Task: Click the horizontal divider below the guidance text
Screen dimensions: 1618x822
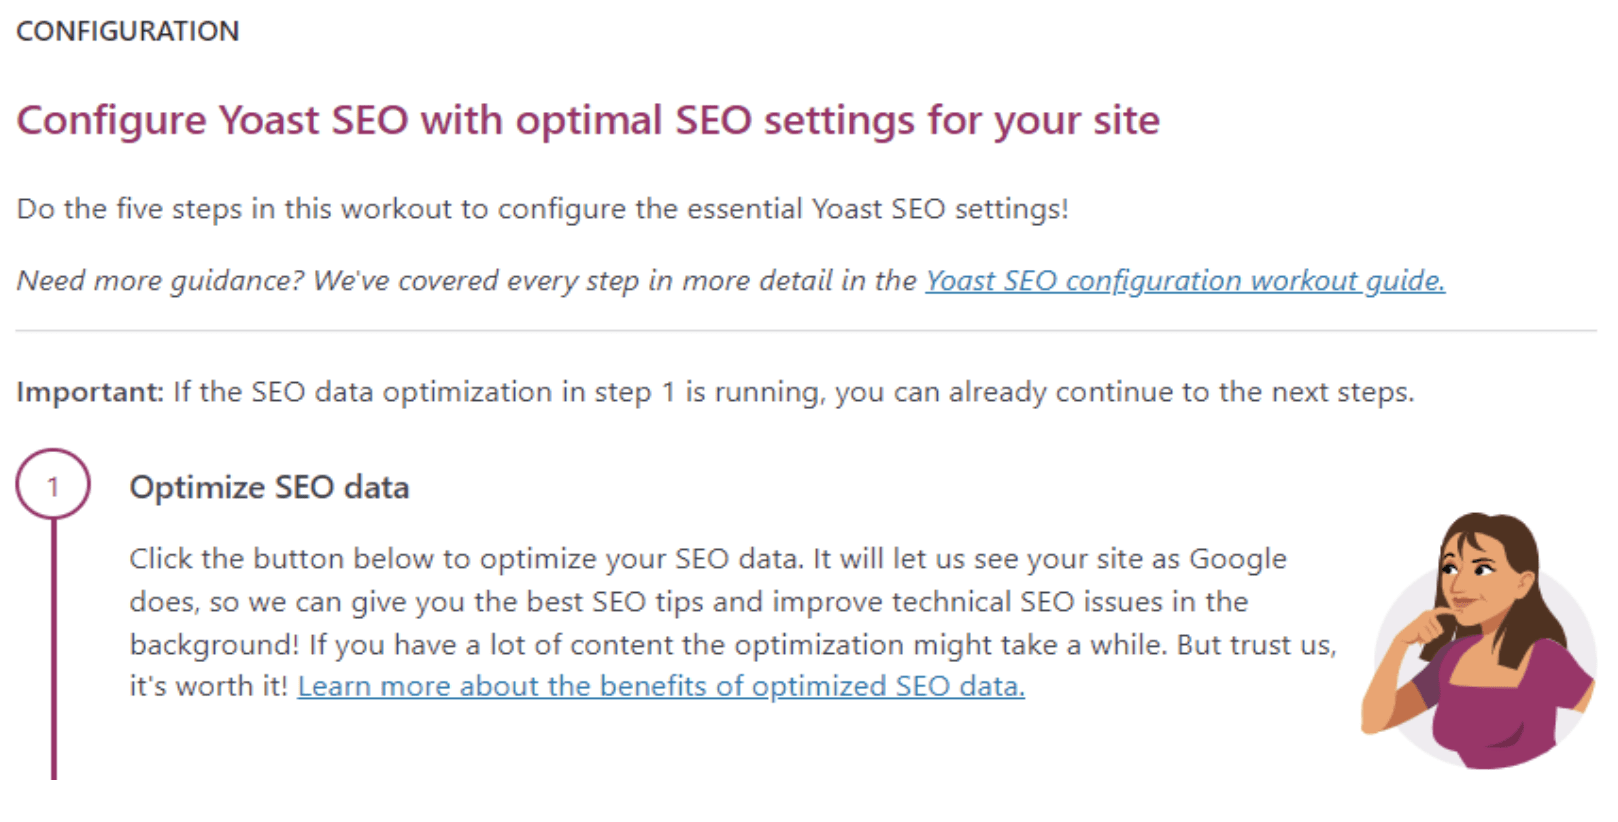Action: [806, 330]
